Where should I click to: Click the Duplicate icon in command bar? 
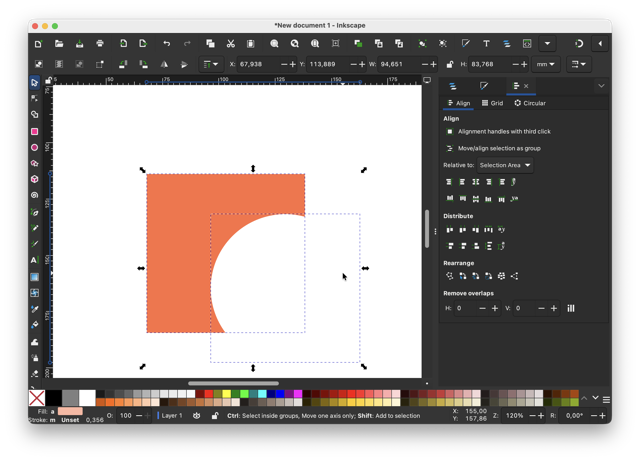coord(358,44)
